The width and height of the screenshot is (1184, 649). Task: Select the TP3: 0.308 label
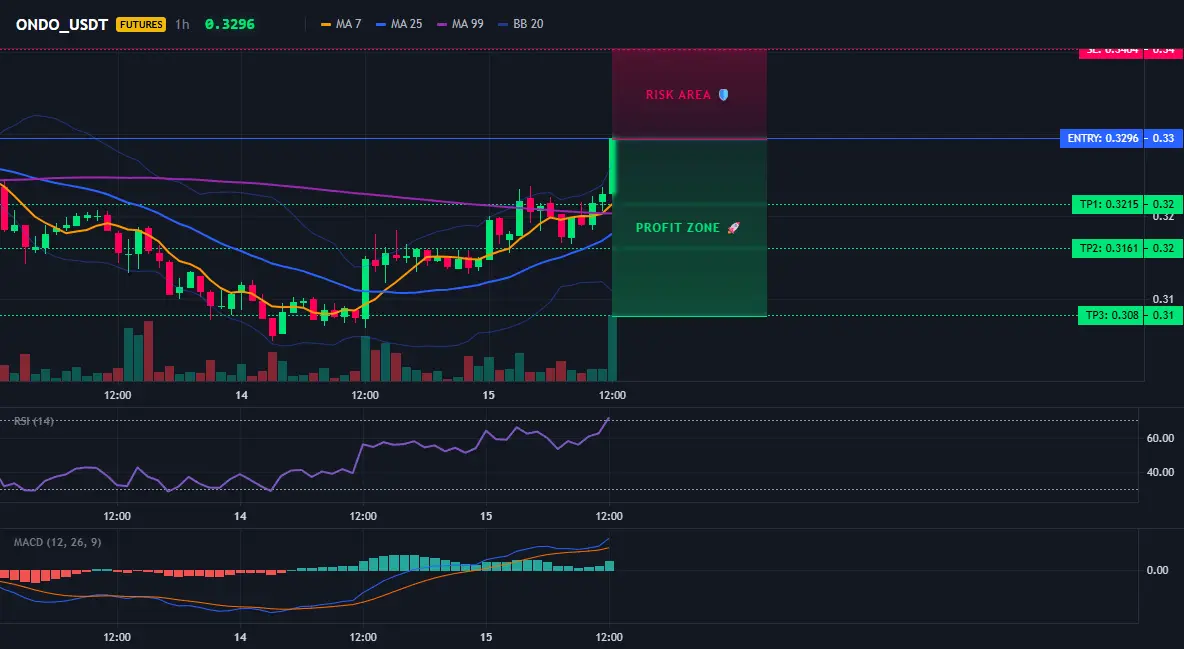(1110, 315)
